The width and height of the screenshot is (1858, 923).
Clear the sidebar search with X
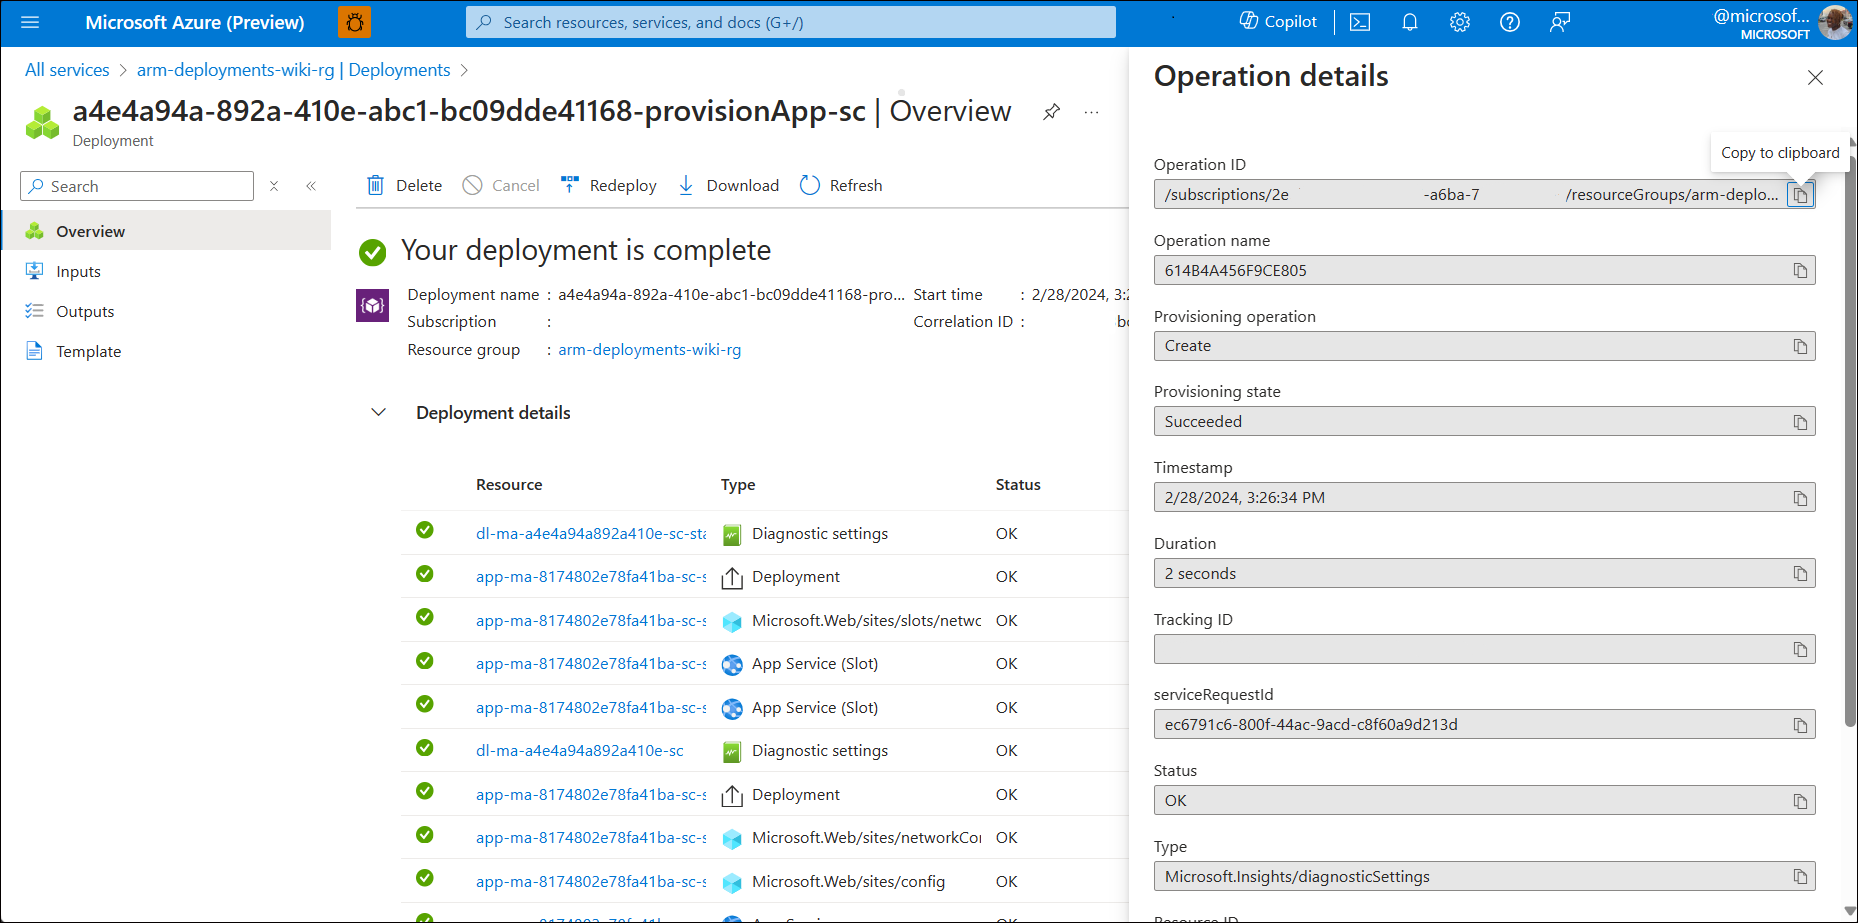click(274, 186)
